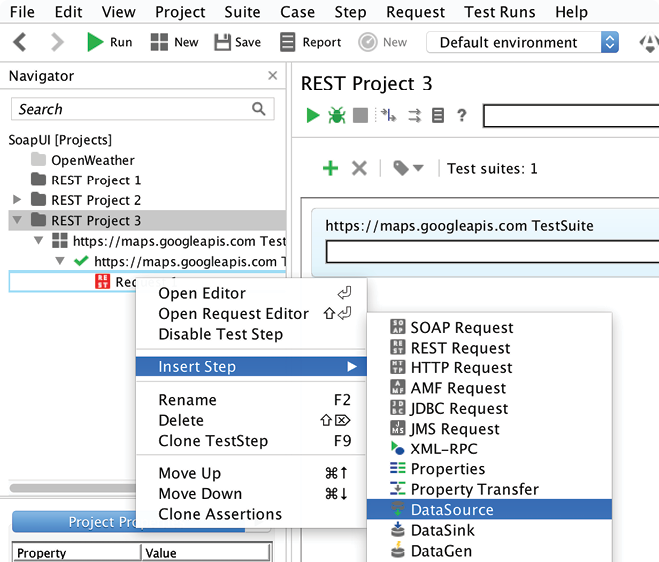The height and width of the screenshot is (562, 659).
Task: Click the project report list icon
Action: tap(438, 115)
